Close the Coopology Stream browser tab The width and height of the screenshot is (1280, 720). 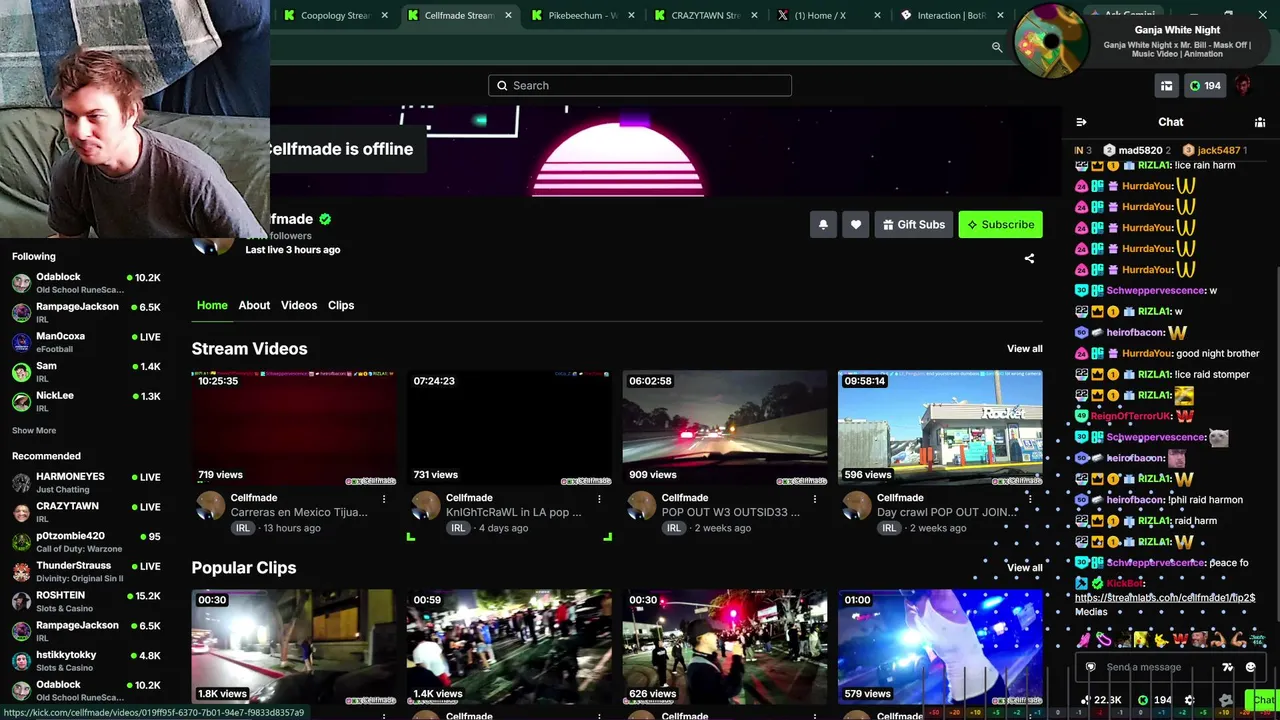(385, 16)
